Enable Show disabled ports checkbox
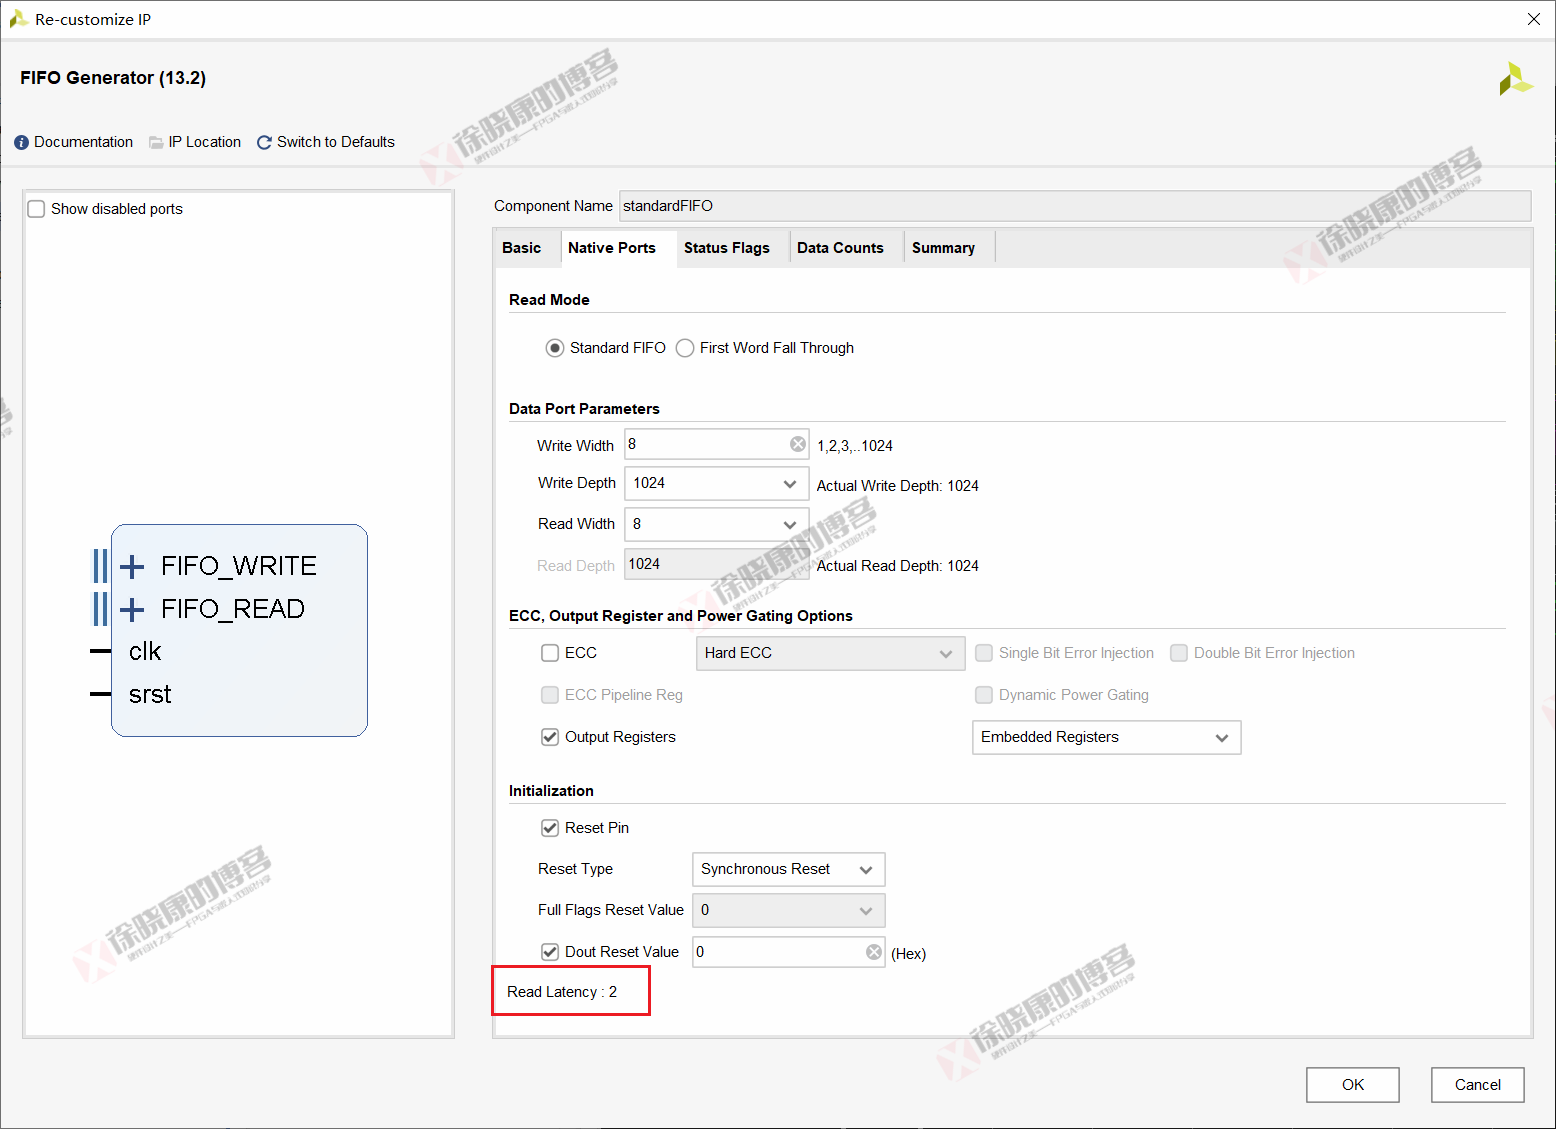 [x=37, y=209]
